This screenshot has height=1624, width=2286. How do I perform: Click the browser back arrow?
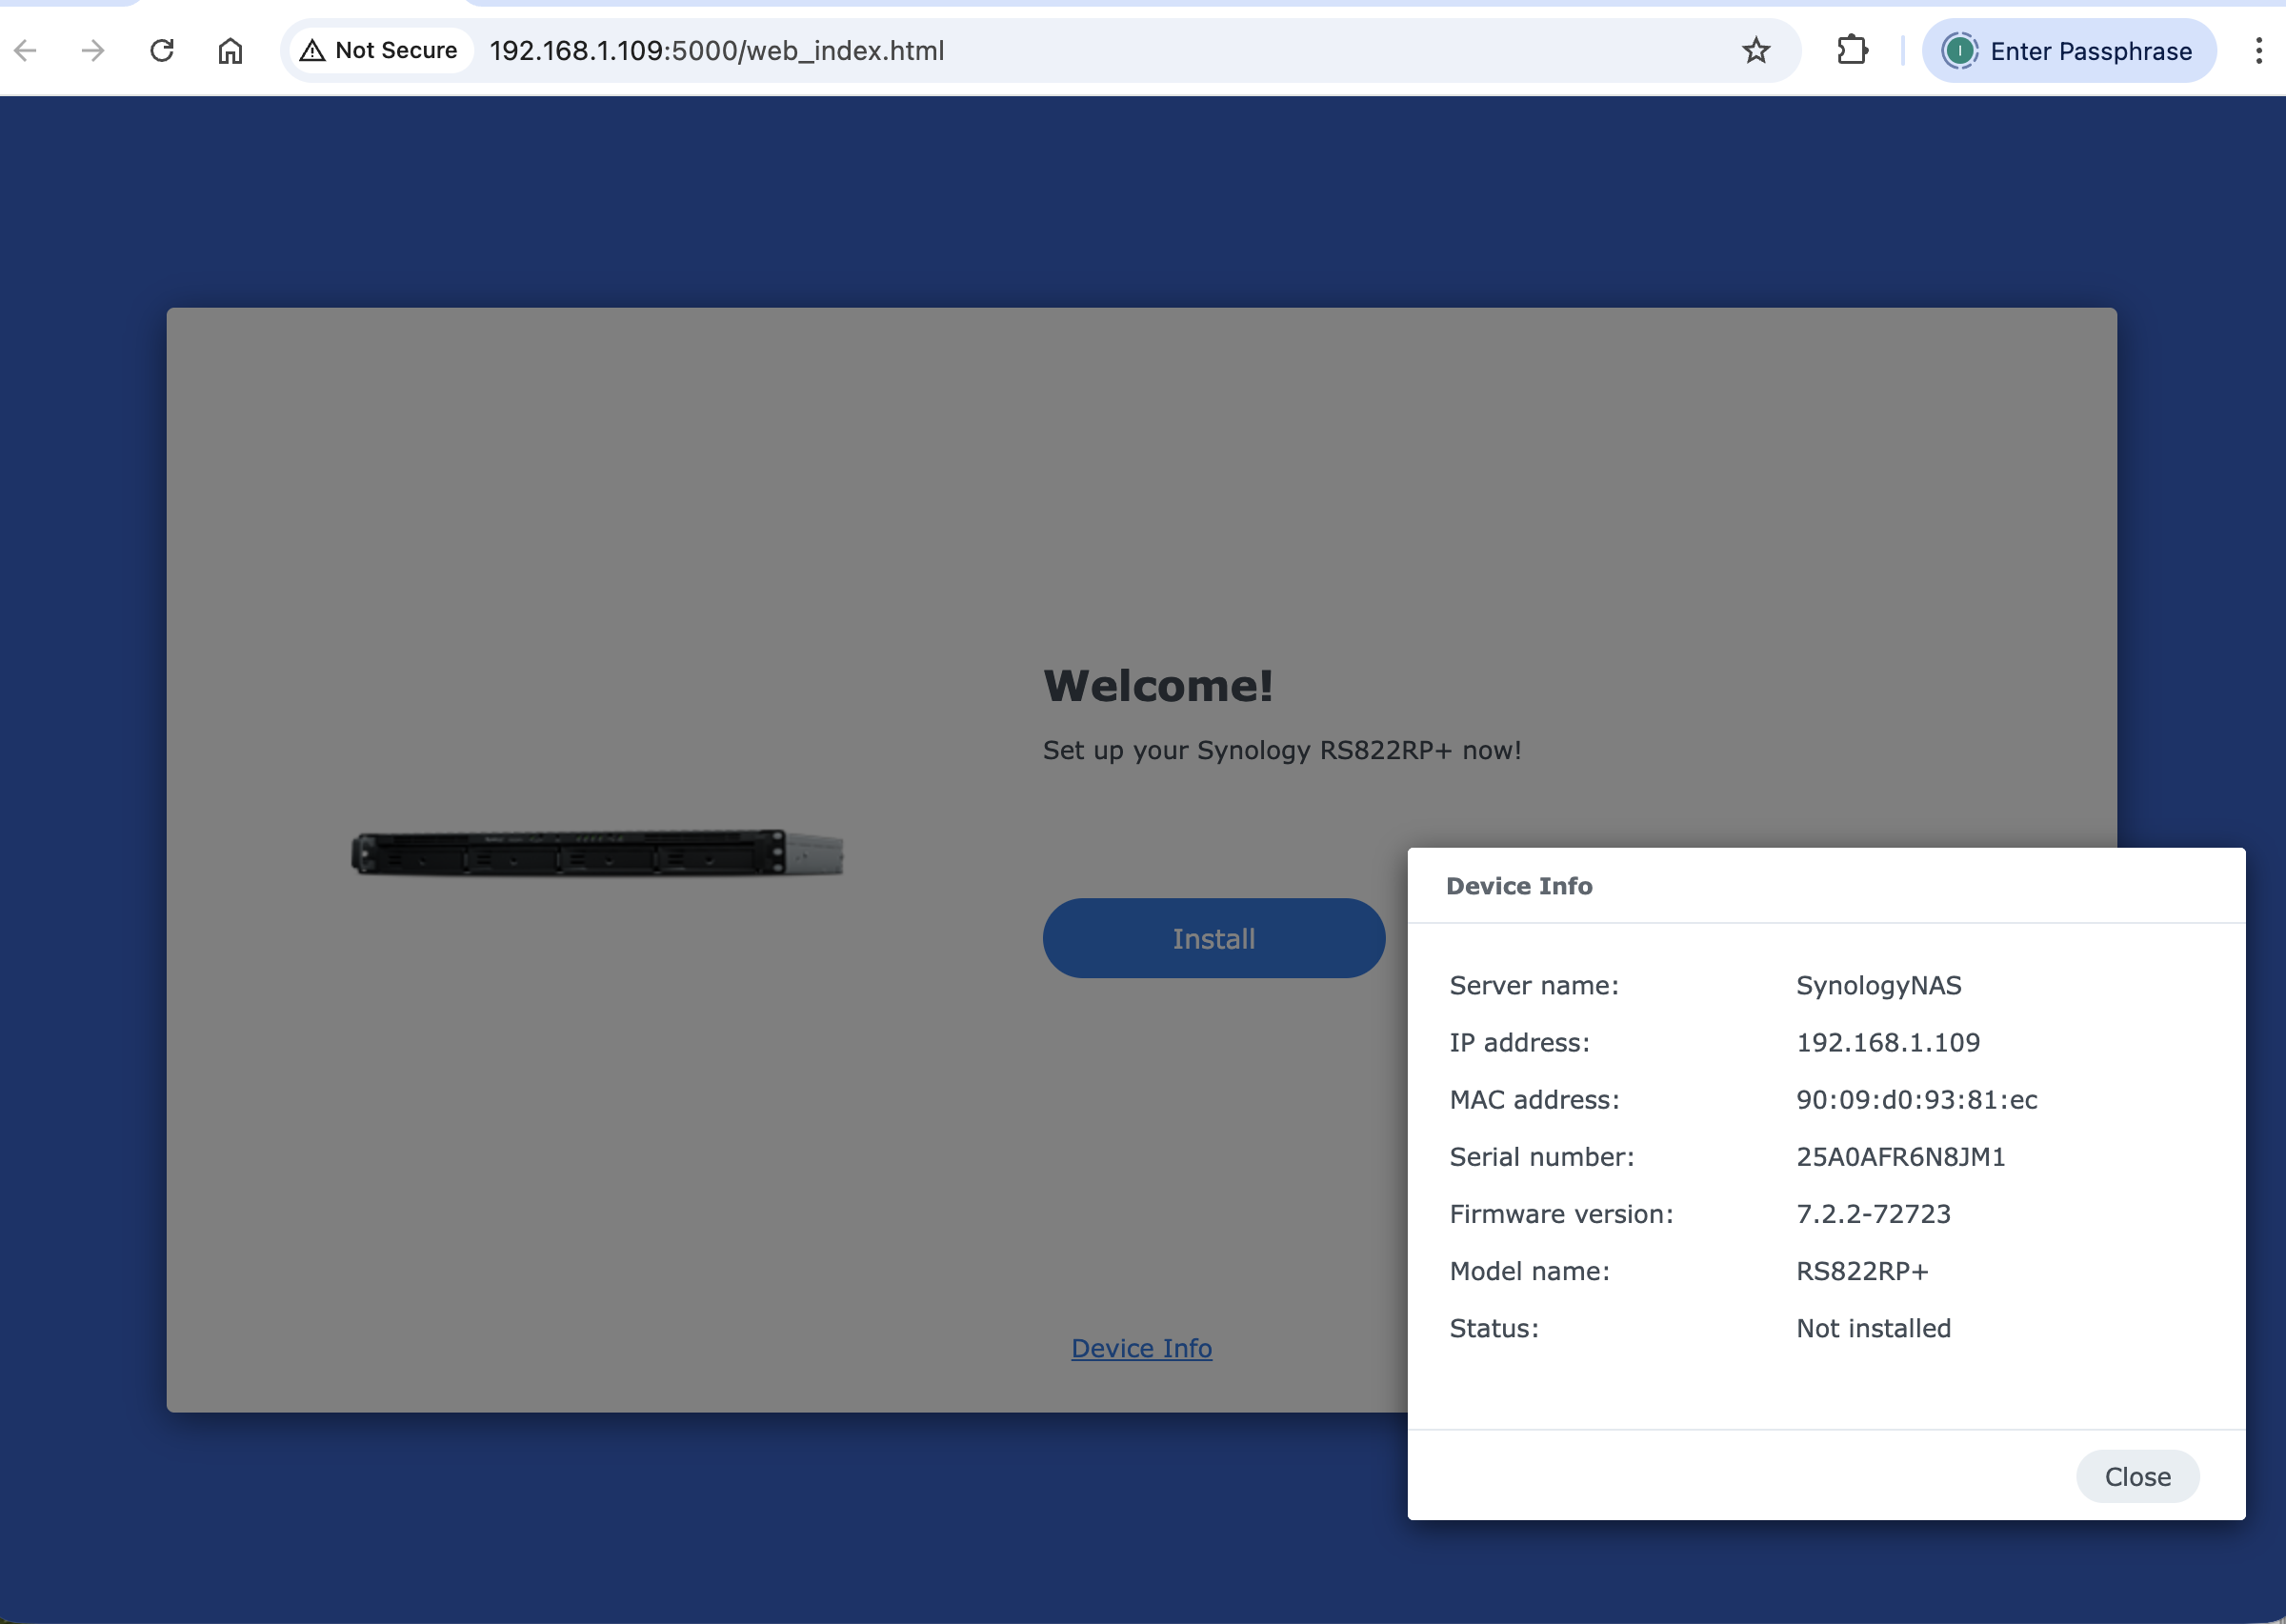(26, 50)
